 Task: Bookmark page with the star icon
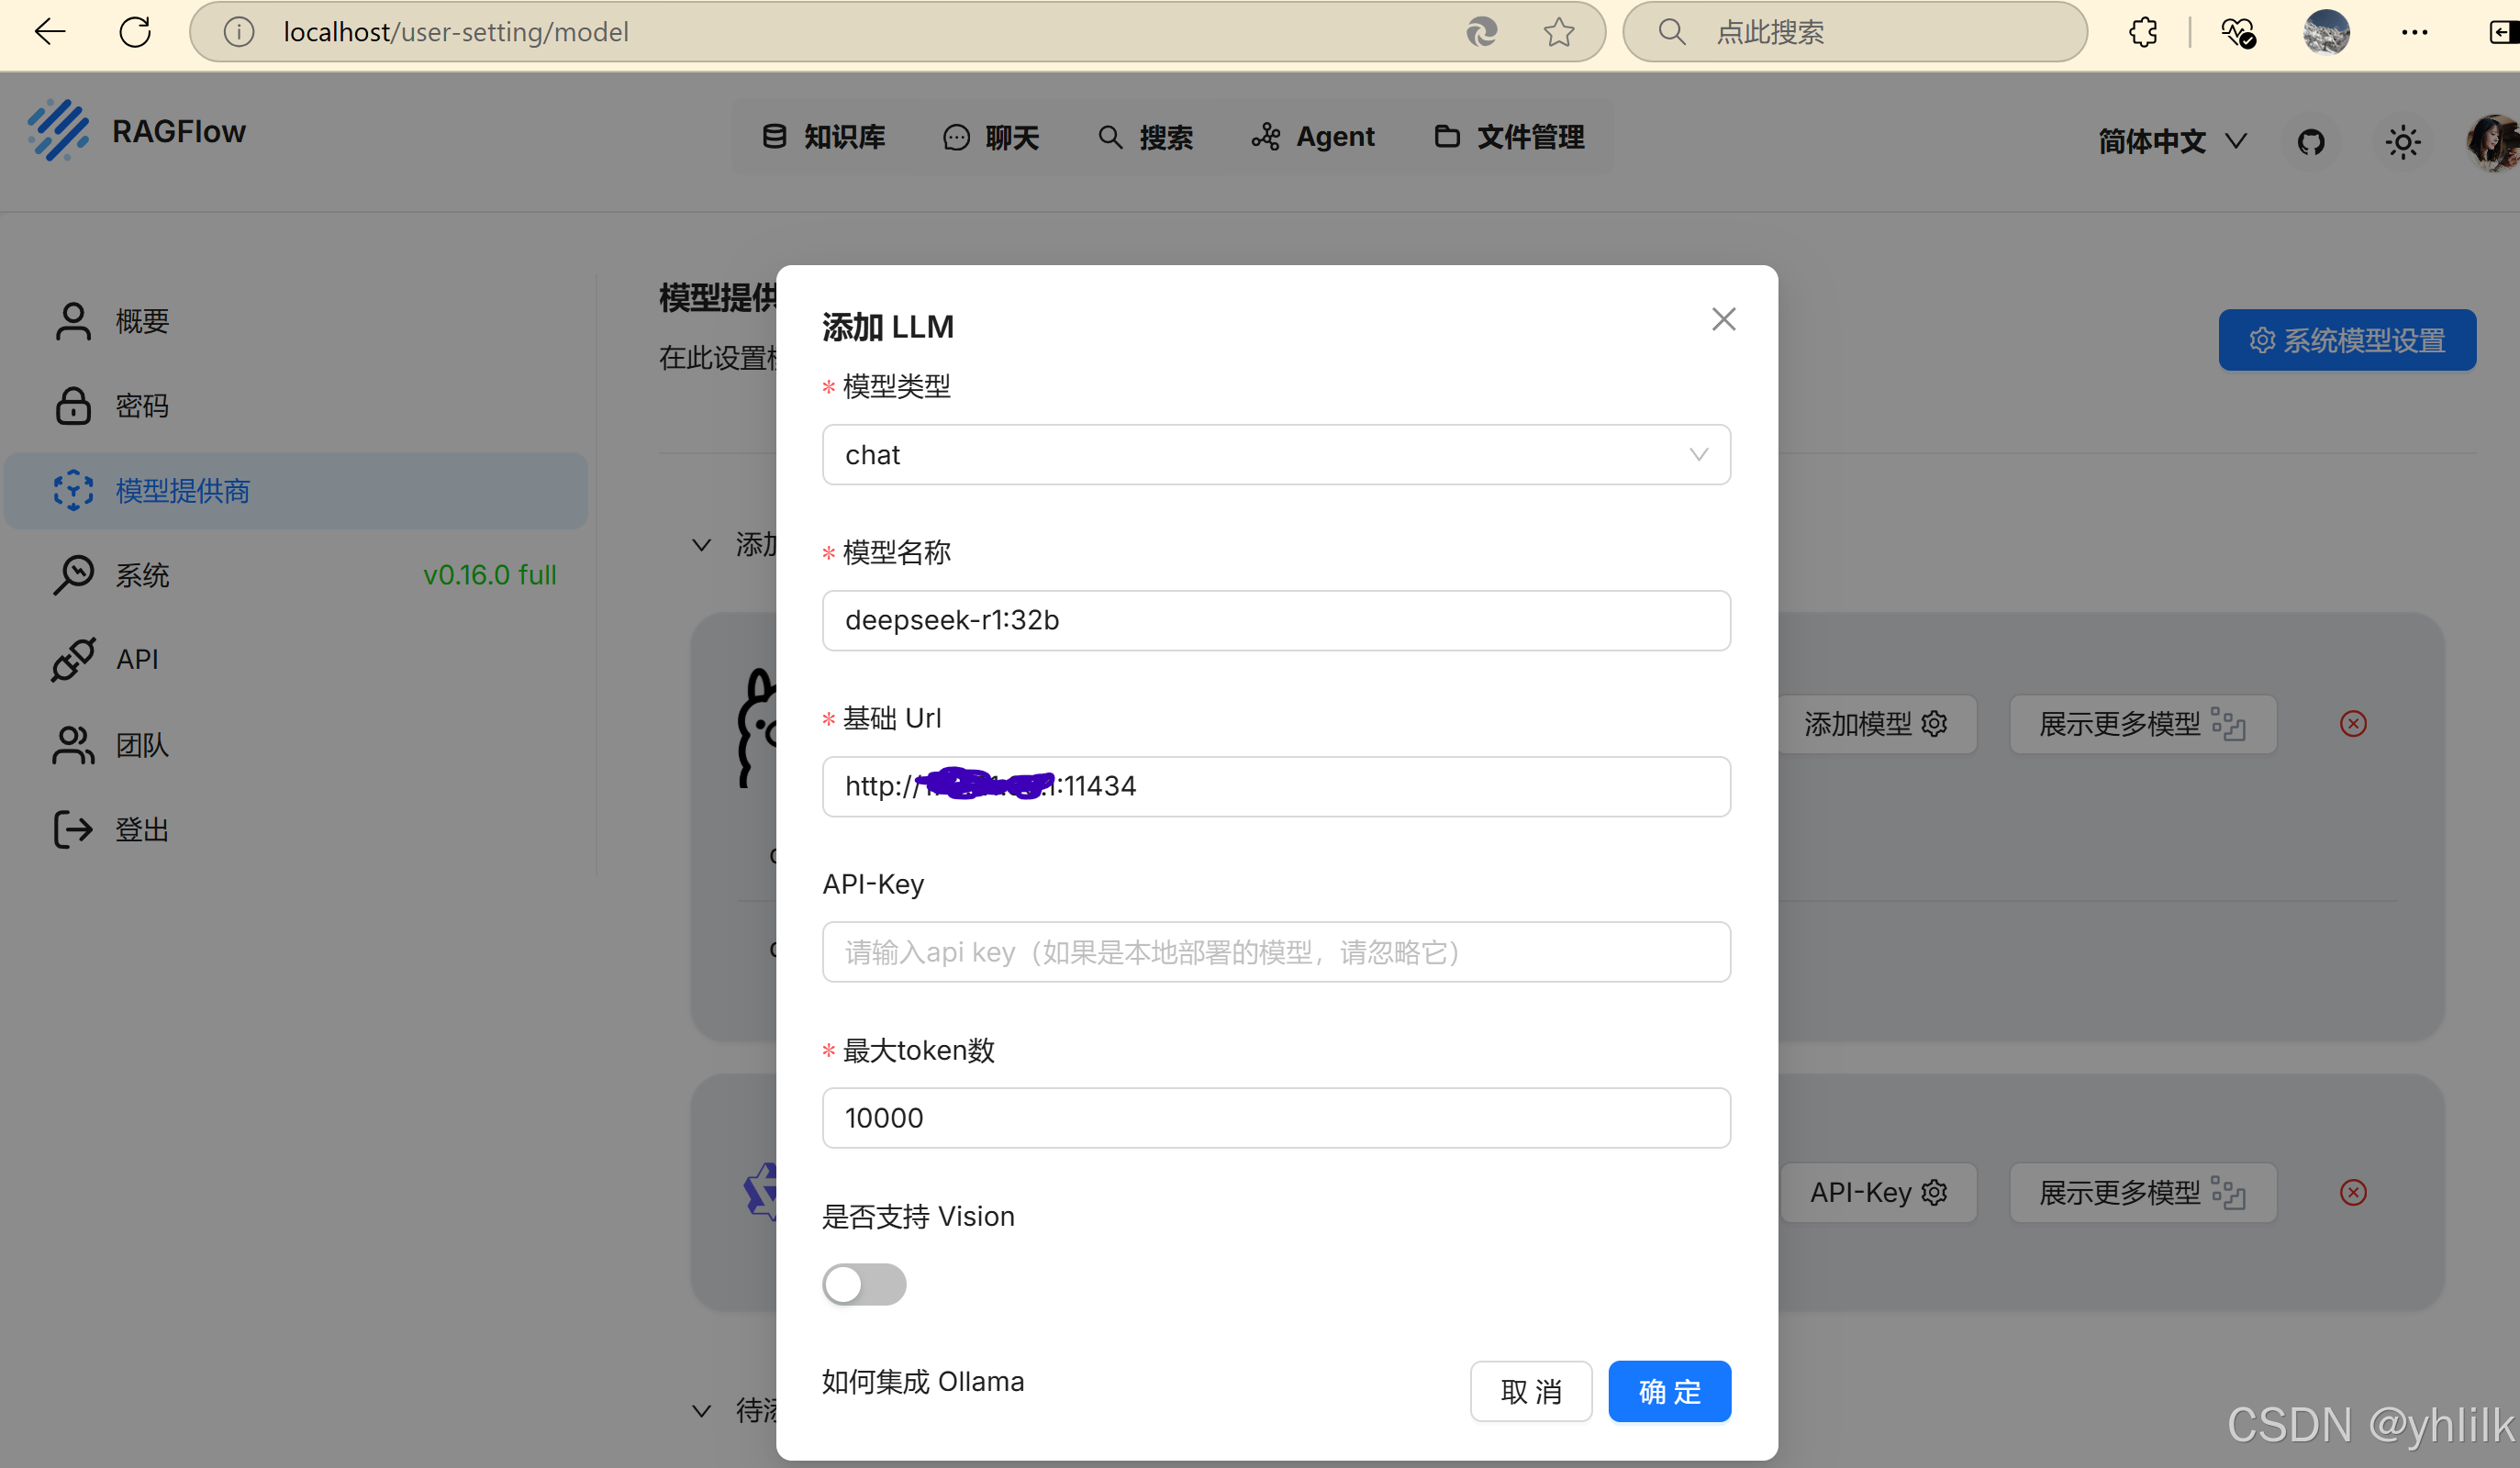coord(1558,32)
